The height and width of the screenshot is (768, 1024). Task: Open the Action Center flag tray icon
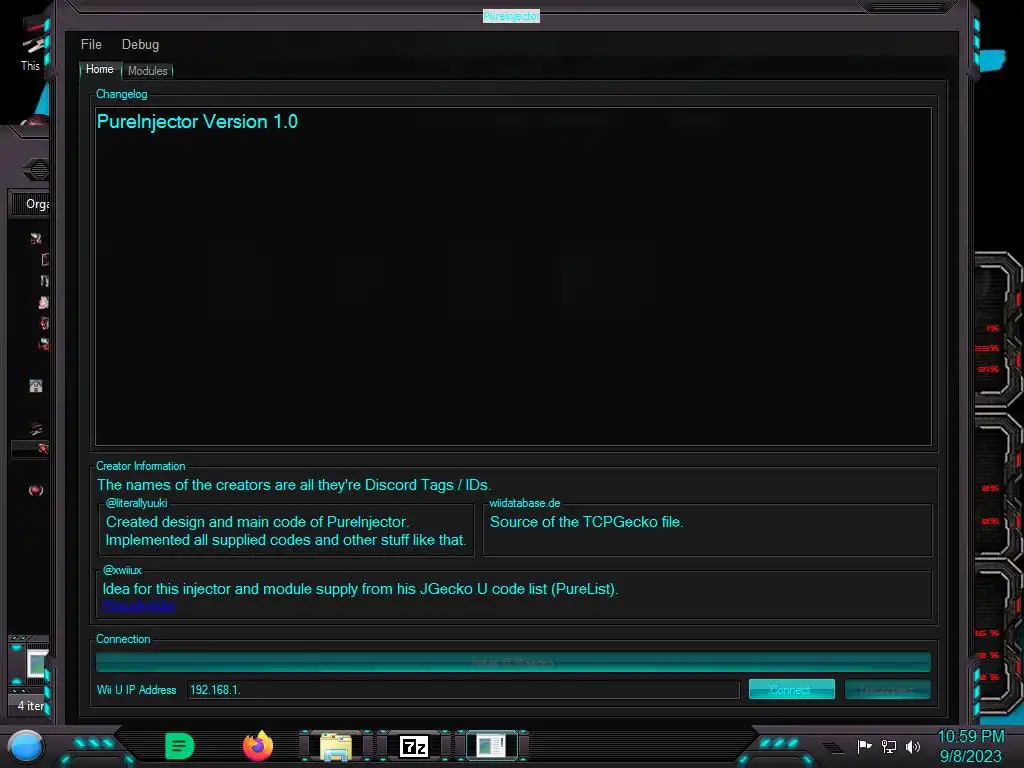click(865, 746)
